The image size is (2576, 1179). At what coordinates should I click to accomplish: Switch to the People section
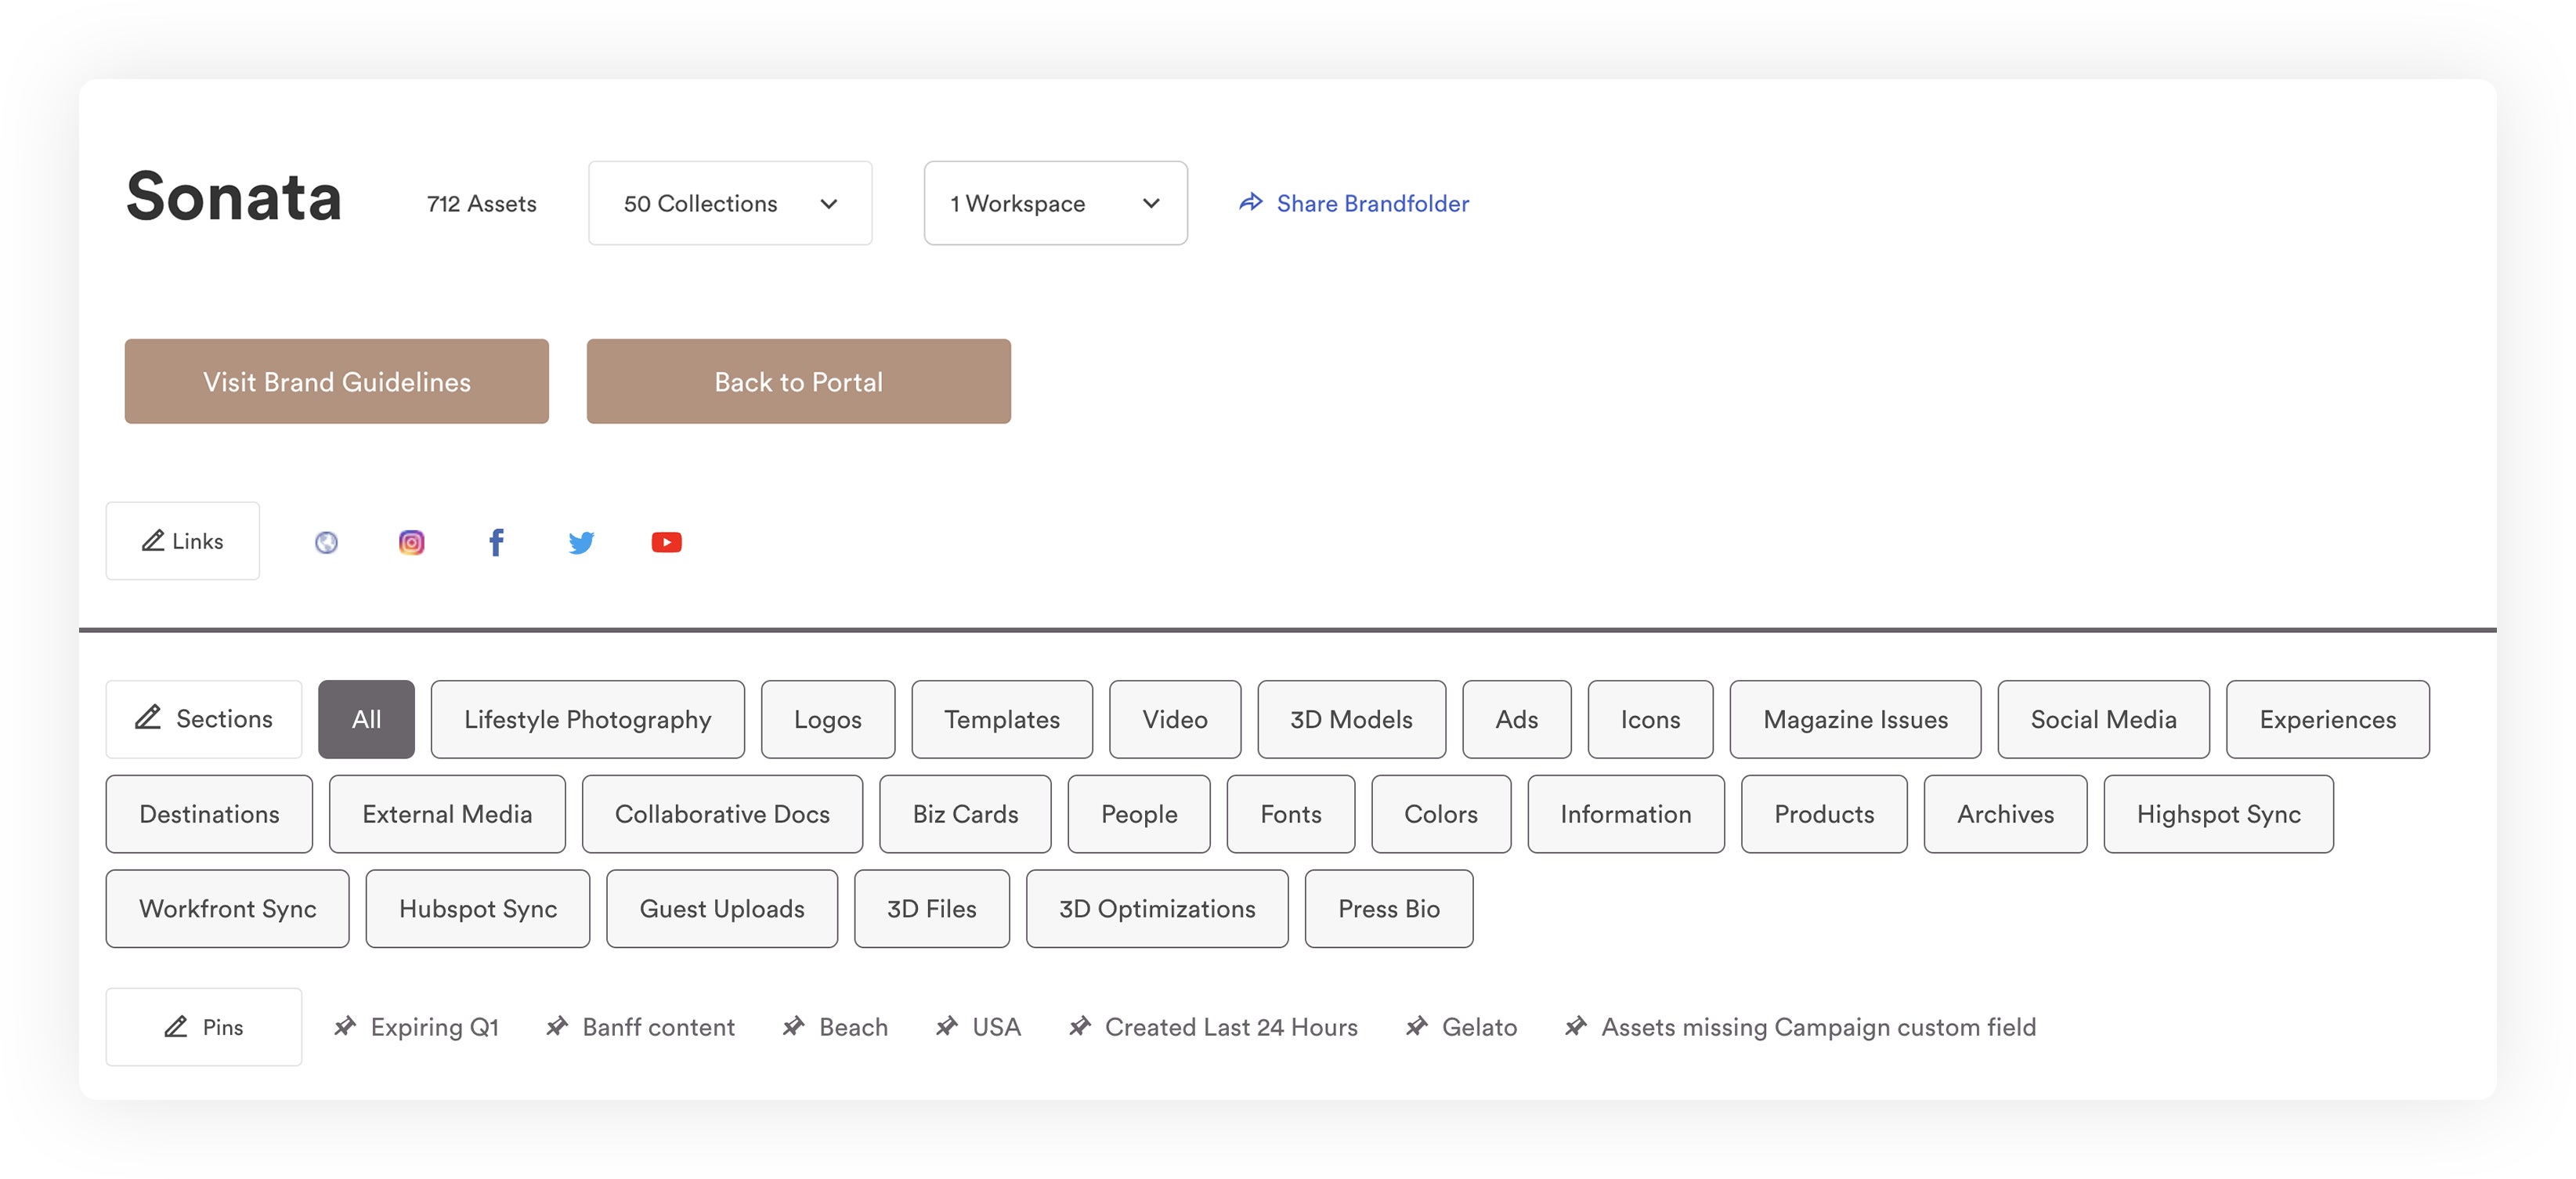click(1139, 814)
